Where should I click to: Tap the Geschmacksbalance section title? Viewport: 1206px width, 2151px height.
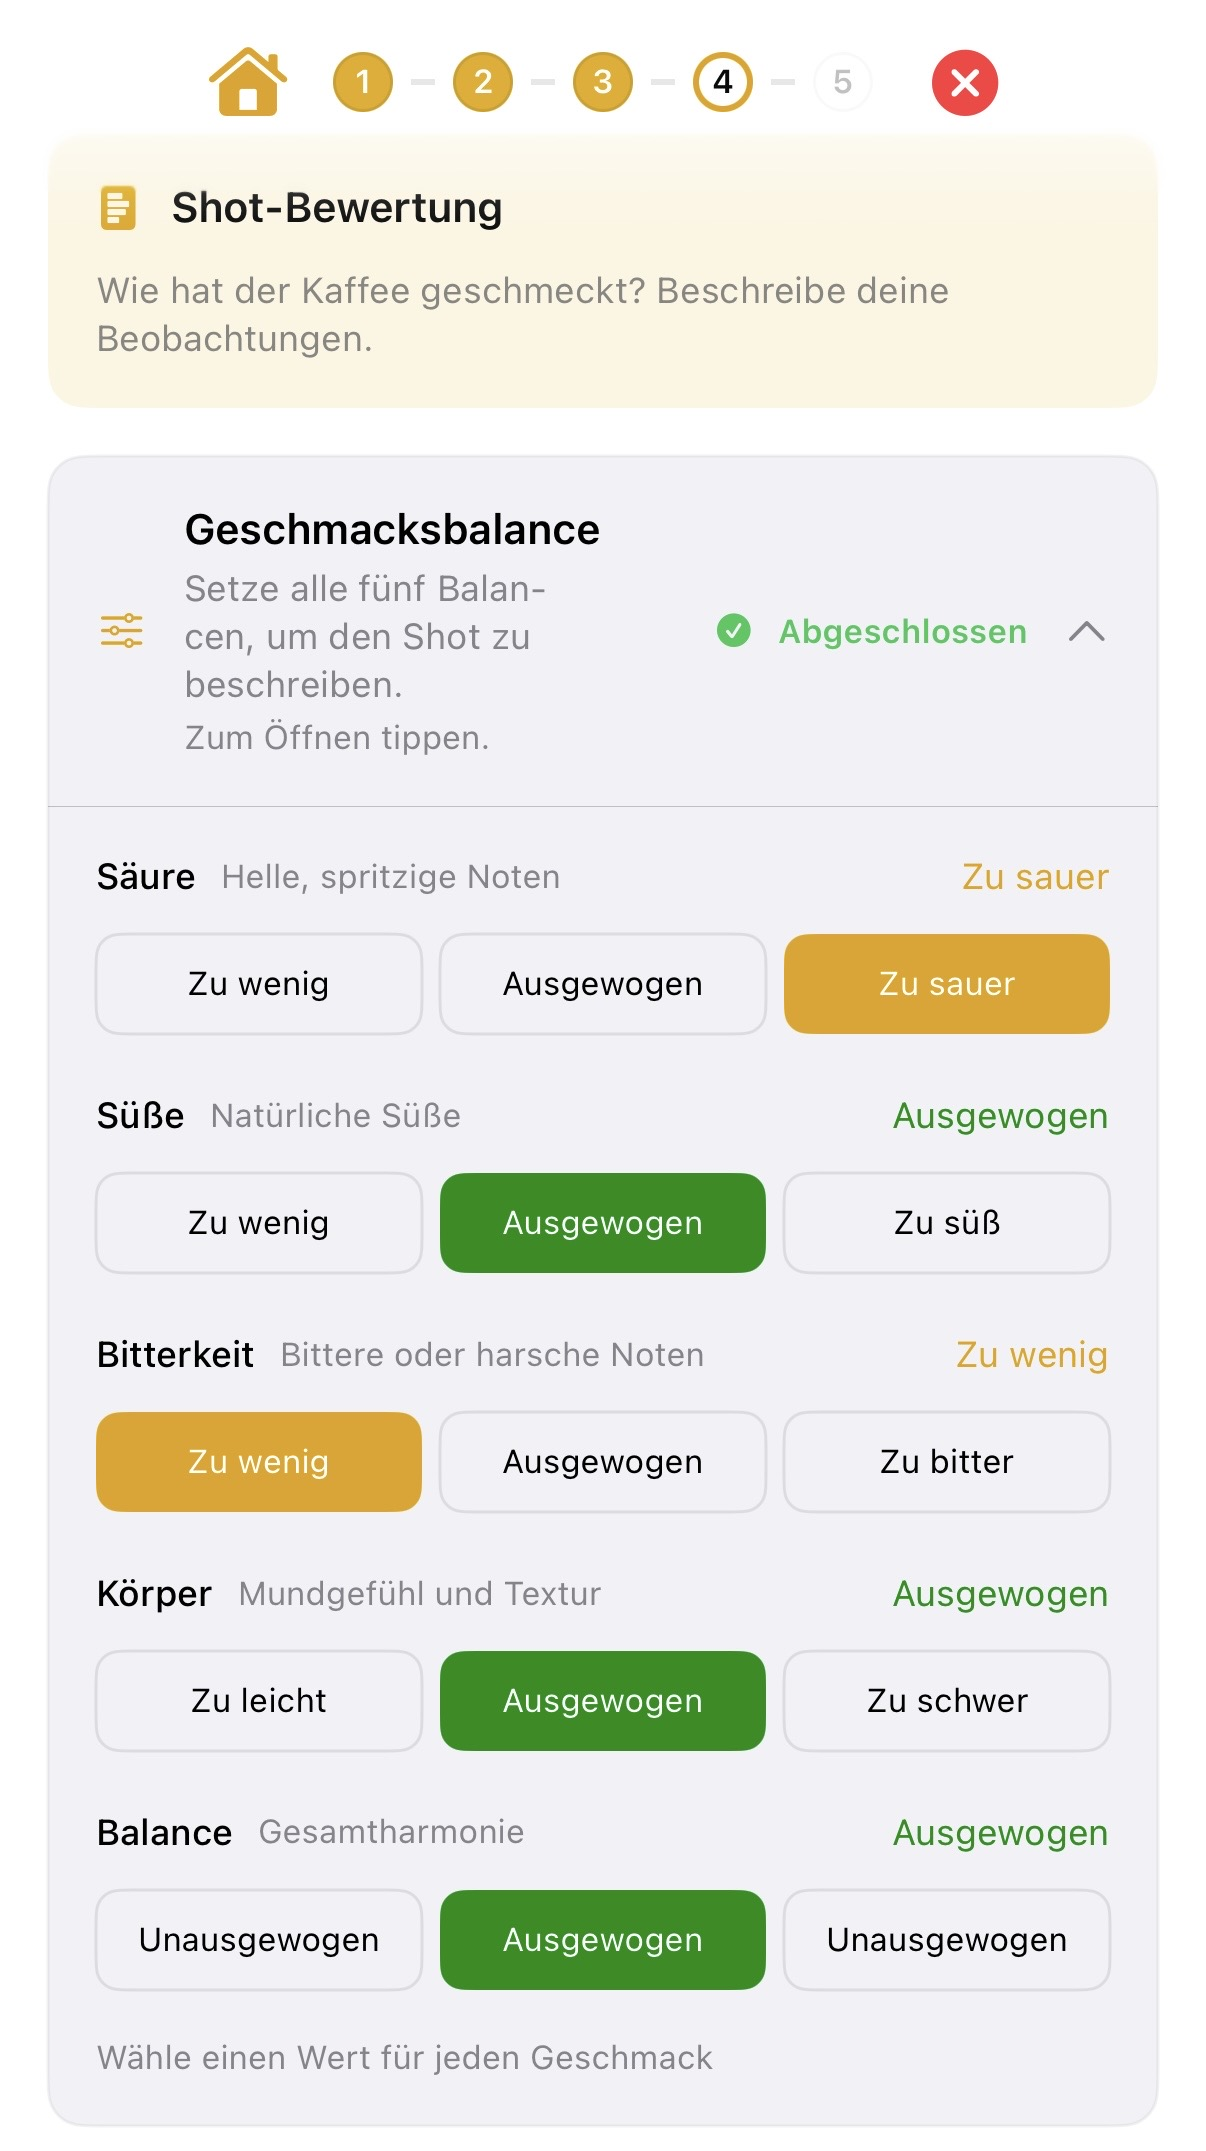392,529
